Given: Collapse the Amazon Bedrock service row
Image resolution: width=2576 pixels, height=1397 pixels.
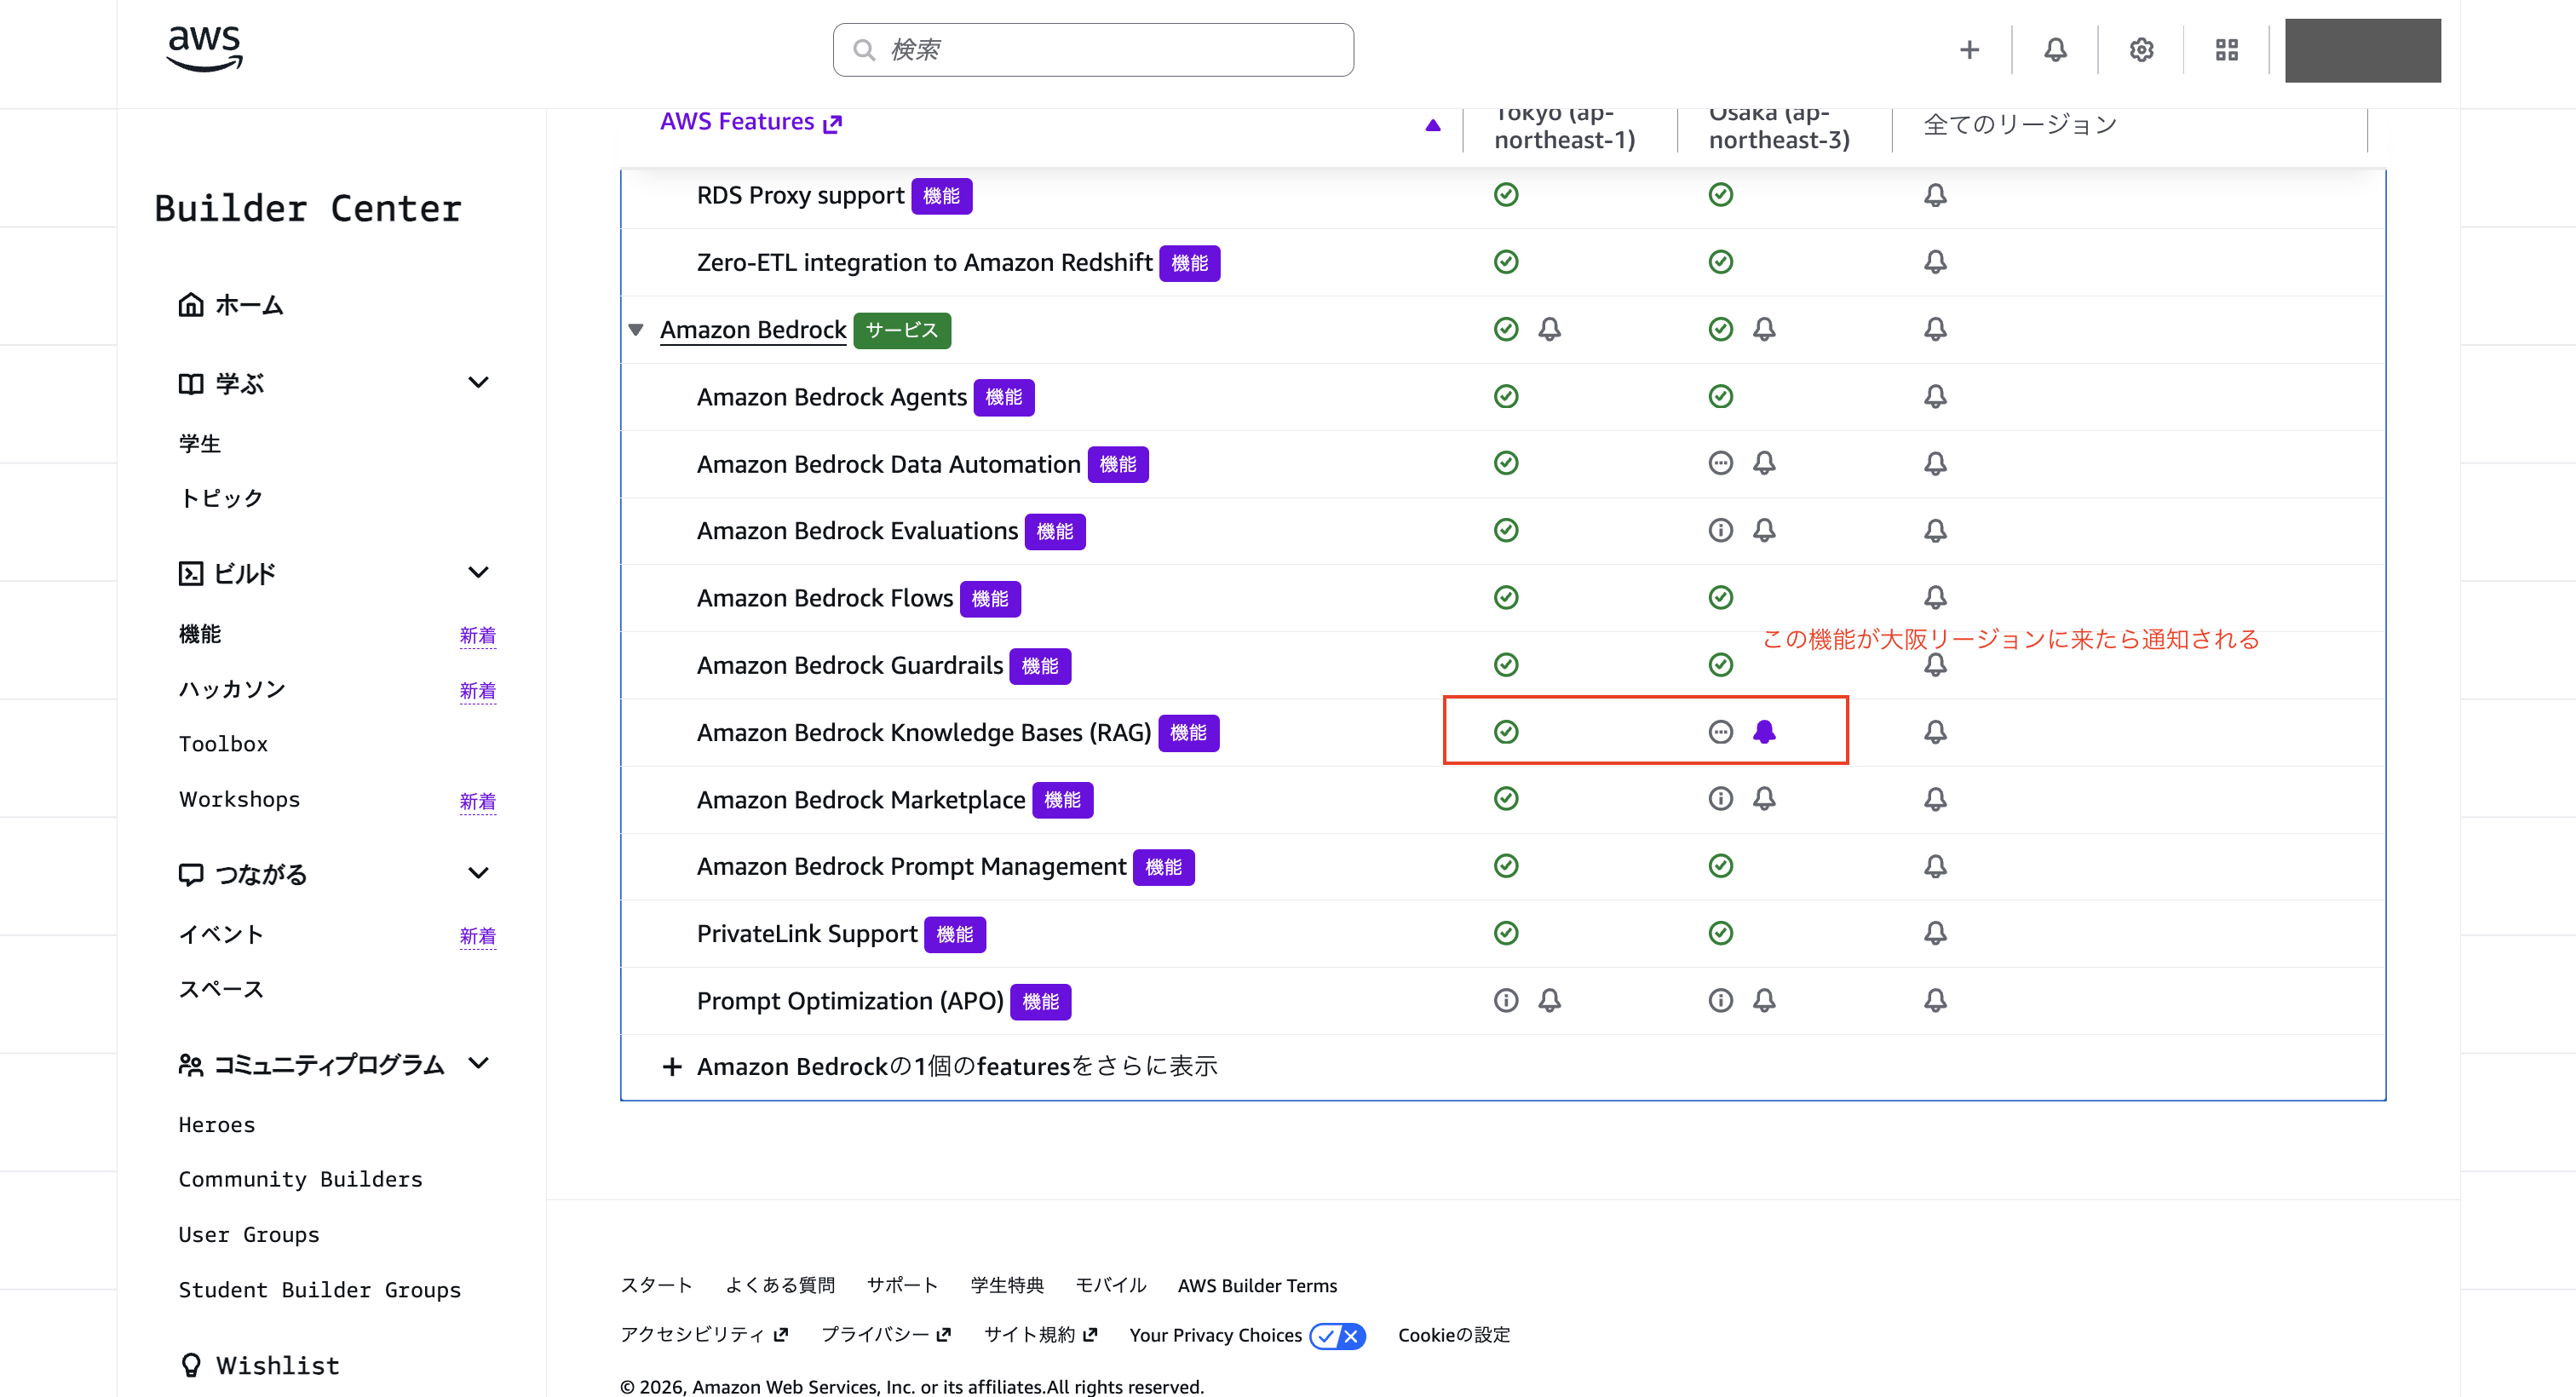Looking at the screenshot, I should [635, 329].
